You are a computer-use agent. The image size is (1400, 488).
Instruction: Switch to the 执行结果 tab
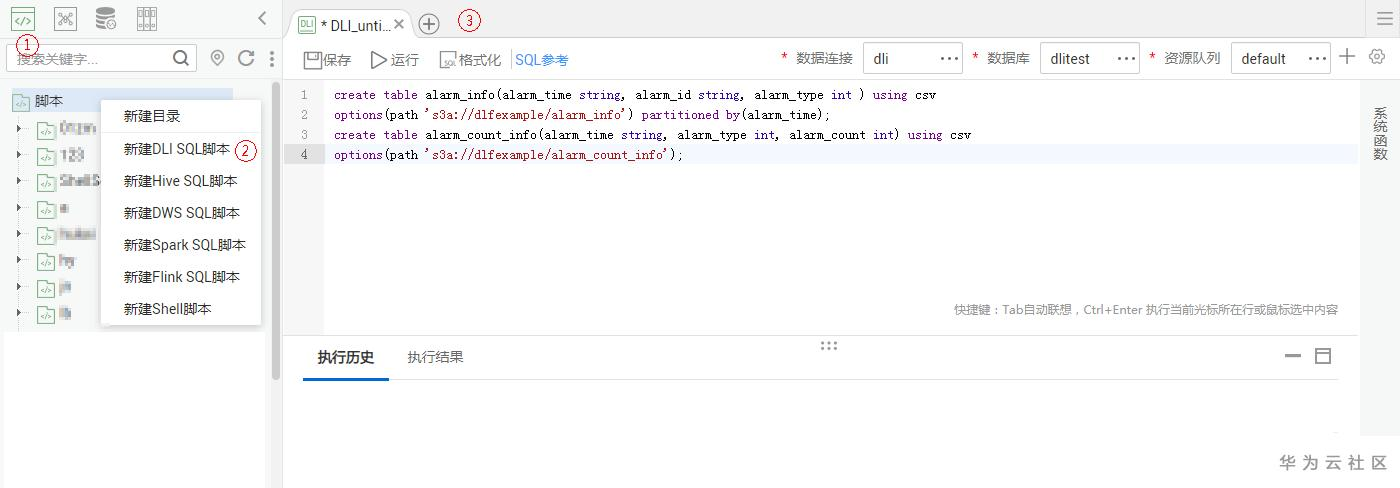435,357
